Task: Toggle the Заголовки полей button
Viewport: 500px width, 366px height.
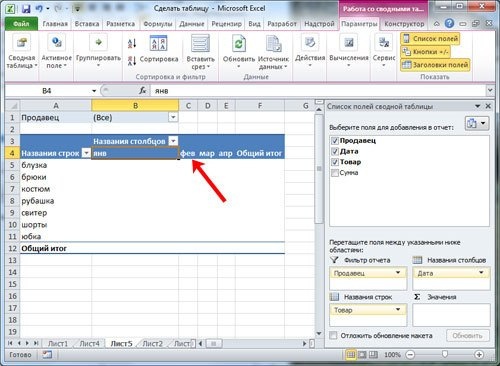Action: point(435,65)
